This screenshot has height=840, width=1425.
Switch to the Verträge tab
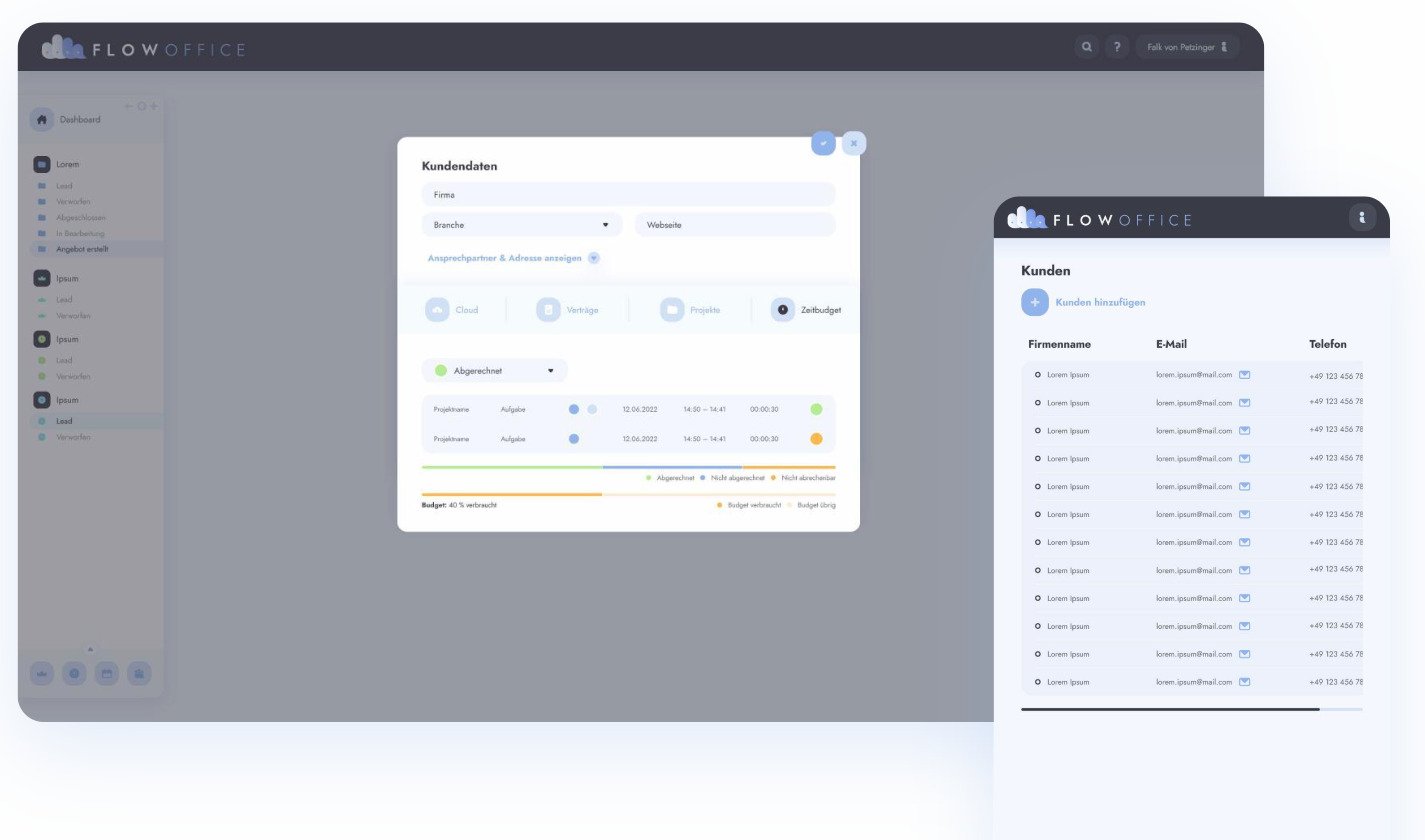[567, 310]
